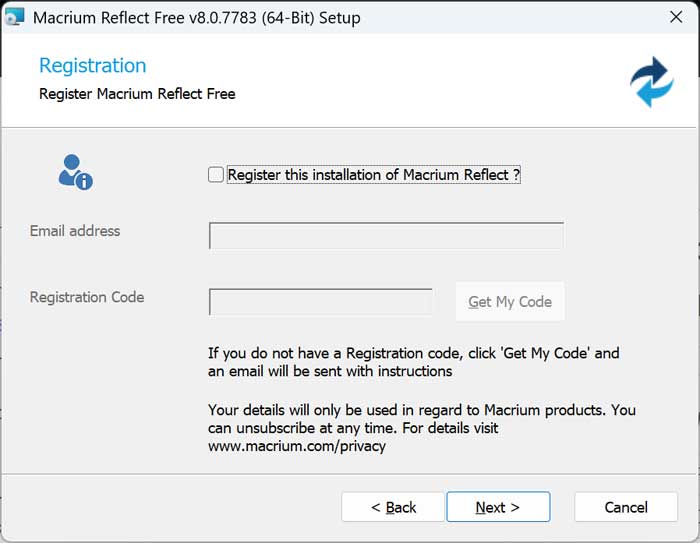Close the setup window with X
The height and width of the screenshot is (543, 700).
coord(676,17)
